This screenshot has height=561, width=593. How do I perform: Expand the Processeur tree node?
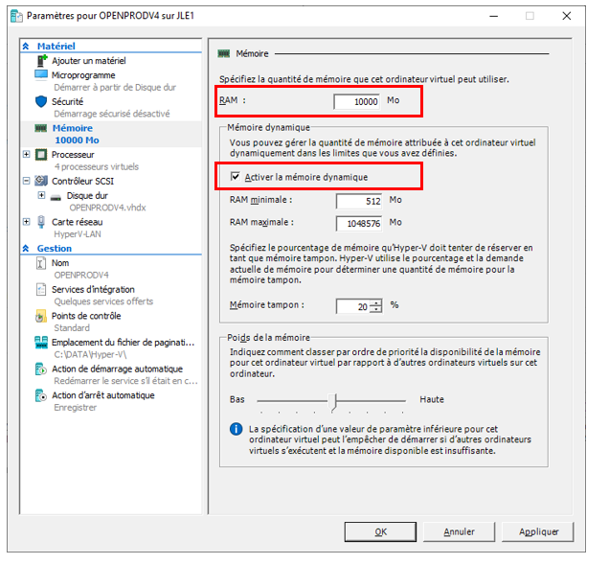26,154
